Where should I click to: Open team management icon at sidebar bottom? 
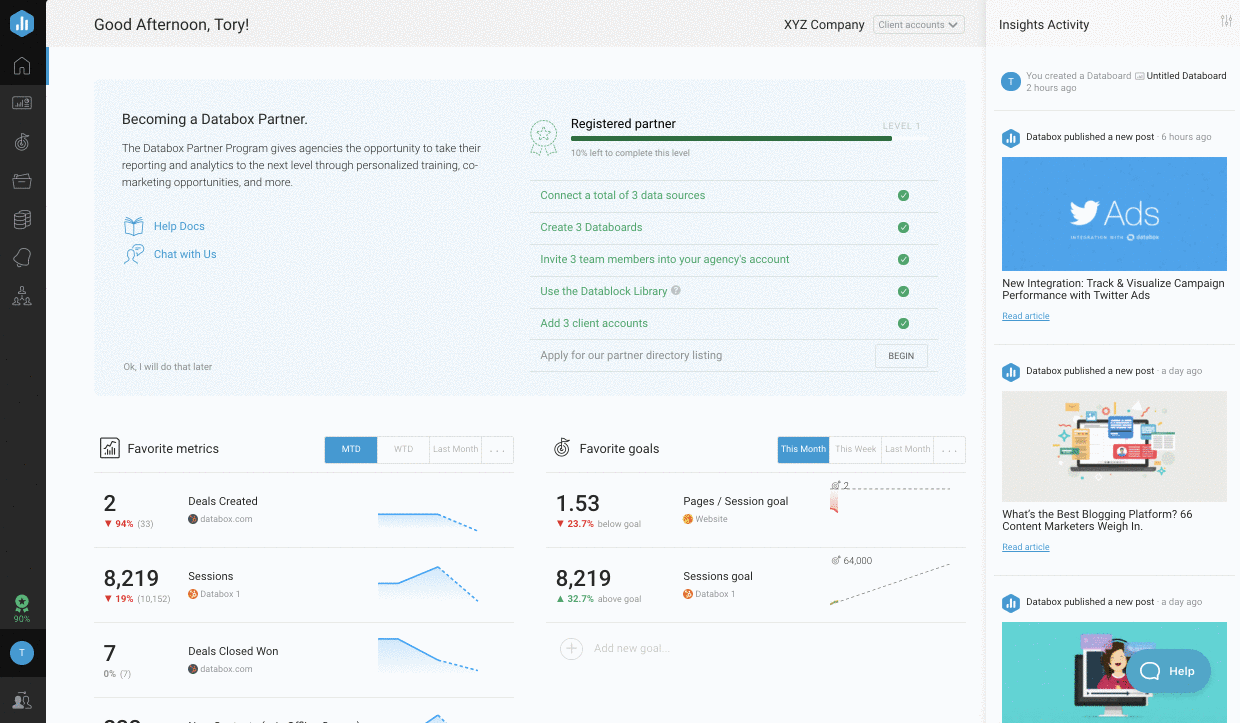click(22, 701)
